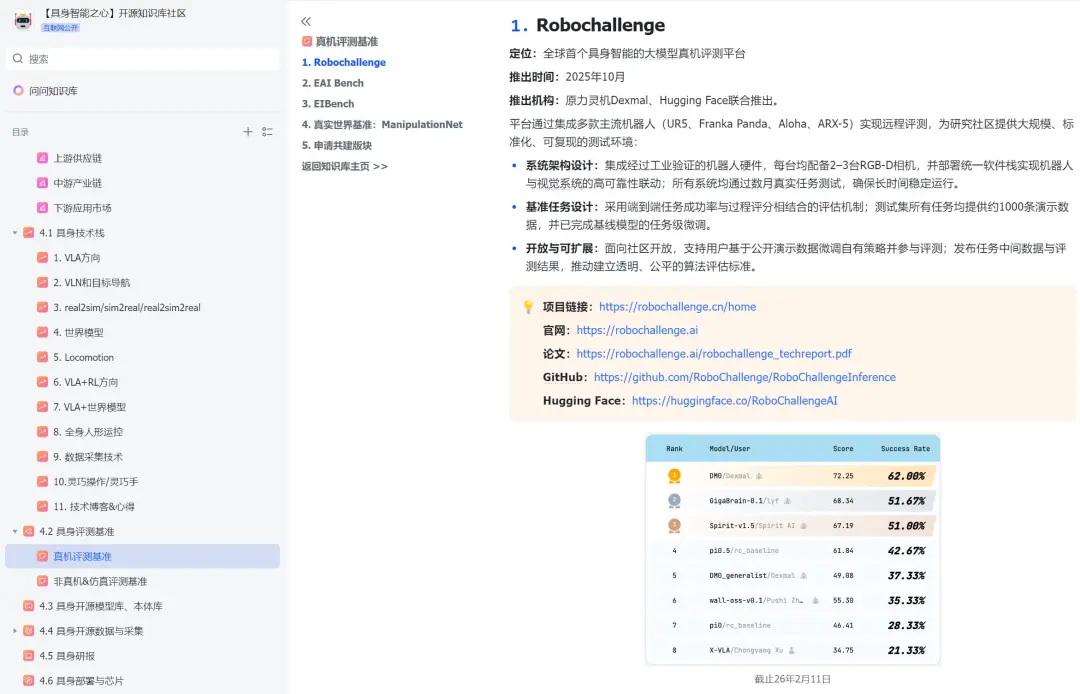
Task: Click the 目录 label in sidebar
Action: click(x=20, y=132)
